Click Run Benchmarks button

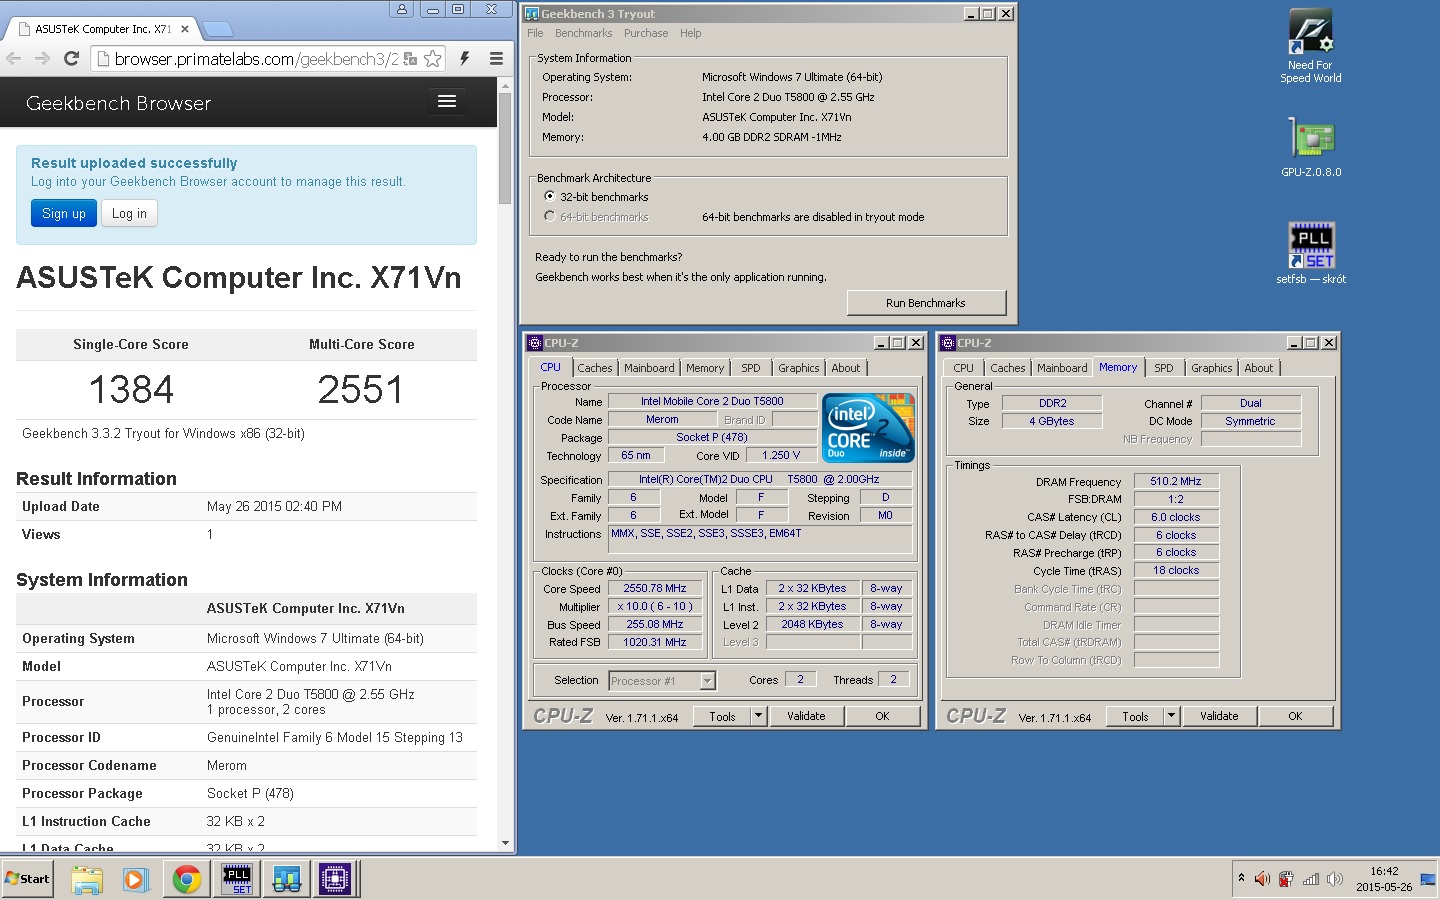pyautogui.click(x=926, y=303)
